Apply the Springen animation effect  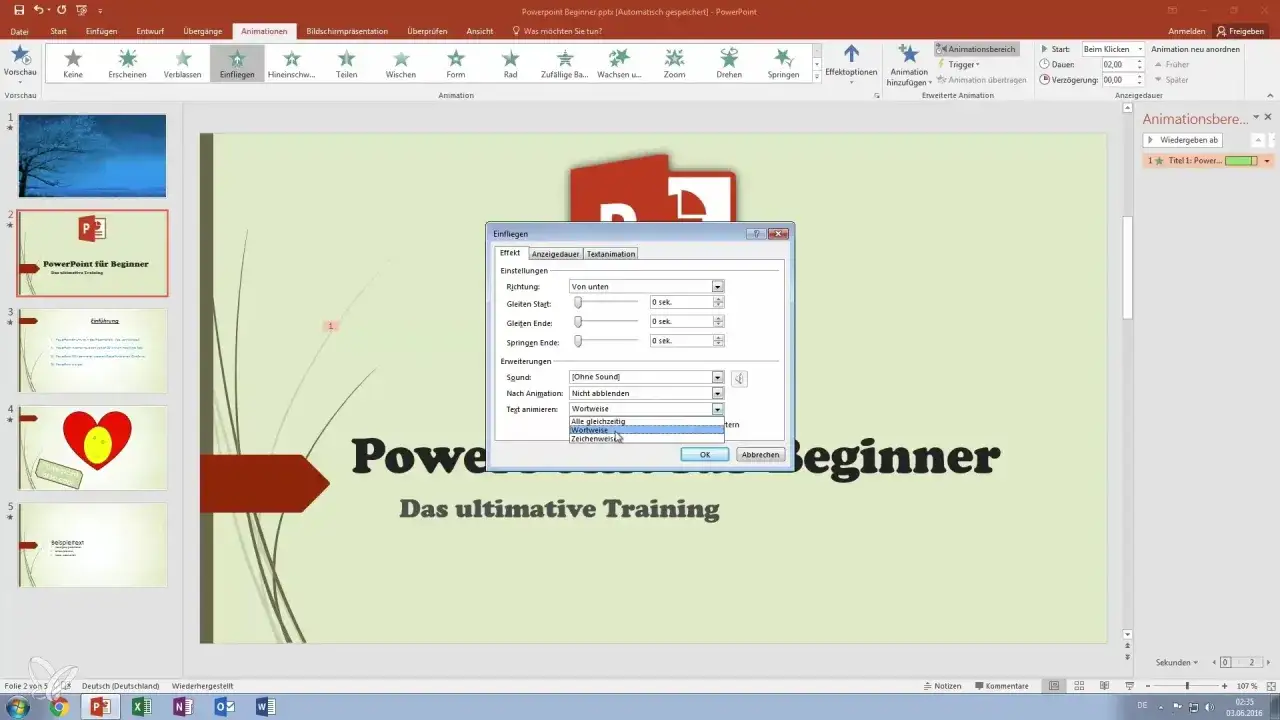click(783, 64)
